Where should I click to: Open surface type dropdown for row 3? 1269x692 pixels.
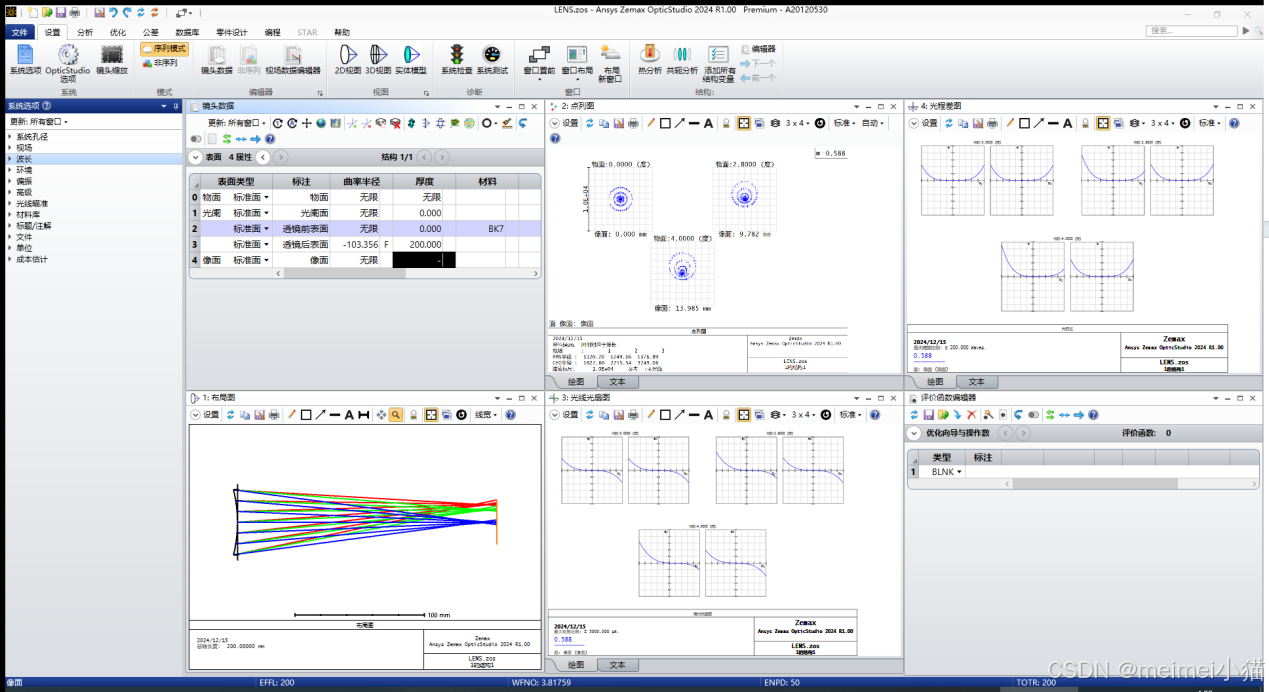[x=266, y=244]
